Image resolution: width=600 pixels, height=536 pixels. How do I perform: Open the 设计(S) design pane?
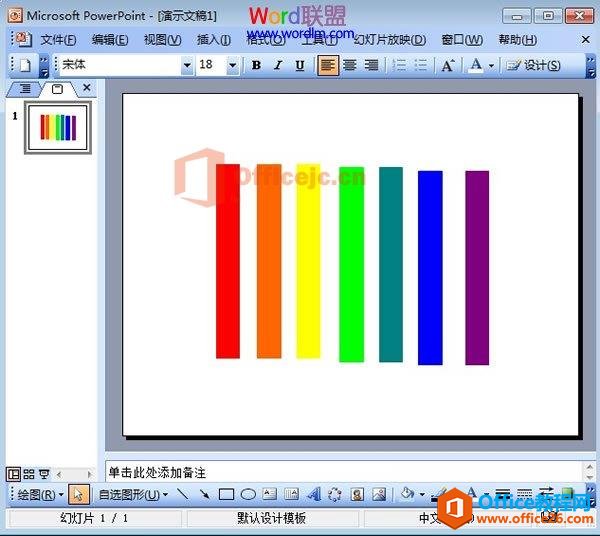[533, 65]
